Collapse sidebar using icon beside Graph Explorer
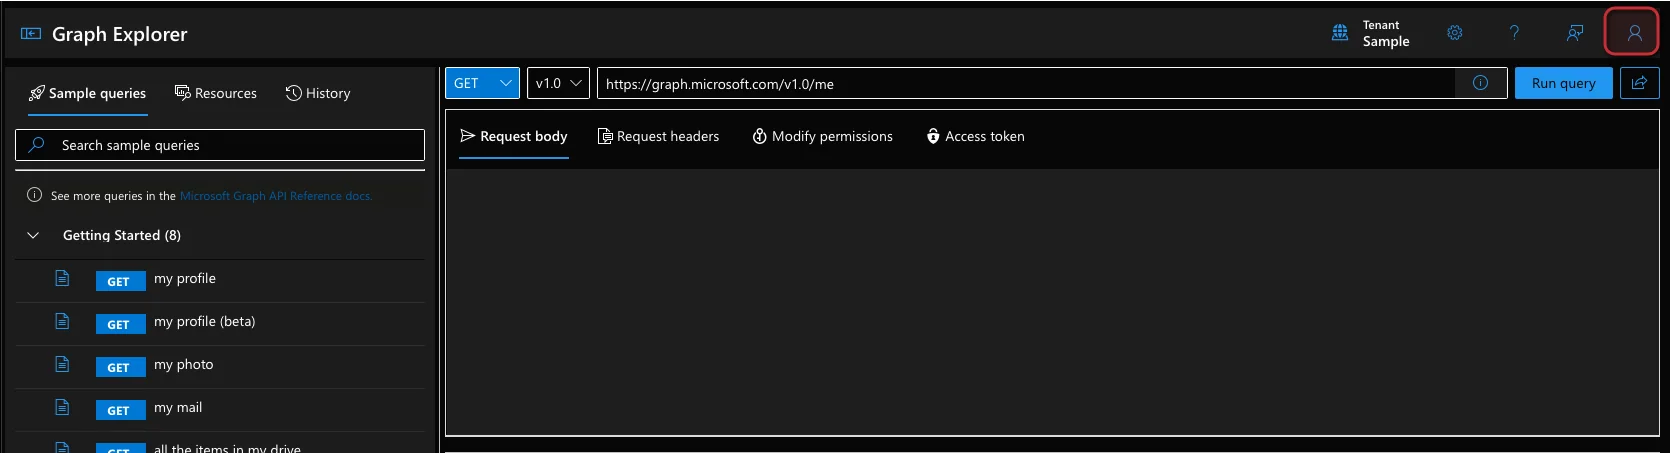The image size is (1670, 453). click(x=31, y=34)
